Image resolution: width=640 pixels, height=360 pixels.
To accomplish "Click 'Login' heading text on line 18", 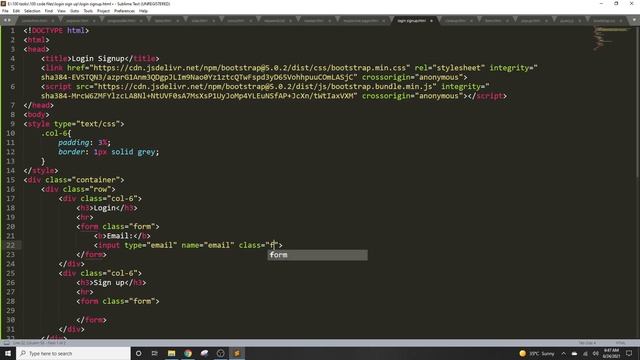I will (104, 208).
